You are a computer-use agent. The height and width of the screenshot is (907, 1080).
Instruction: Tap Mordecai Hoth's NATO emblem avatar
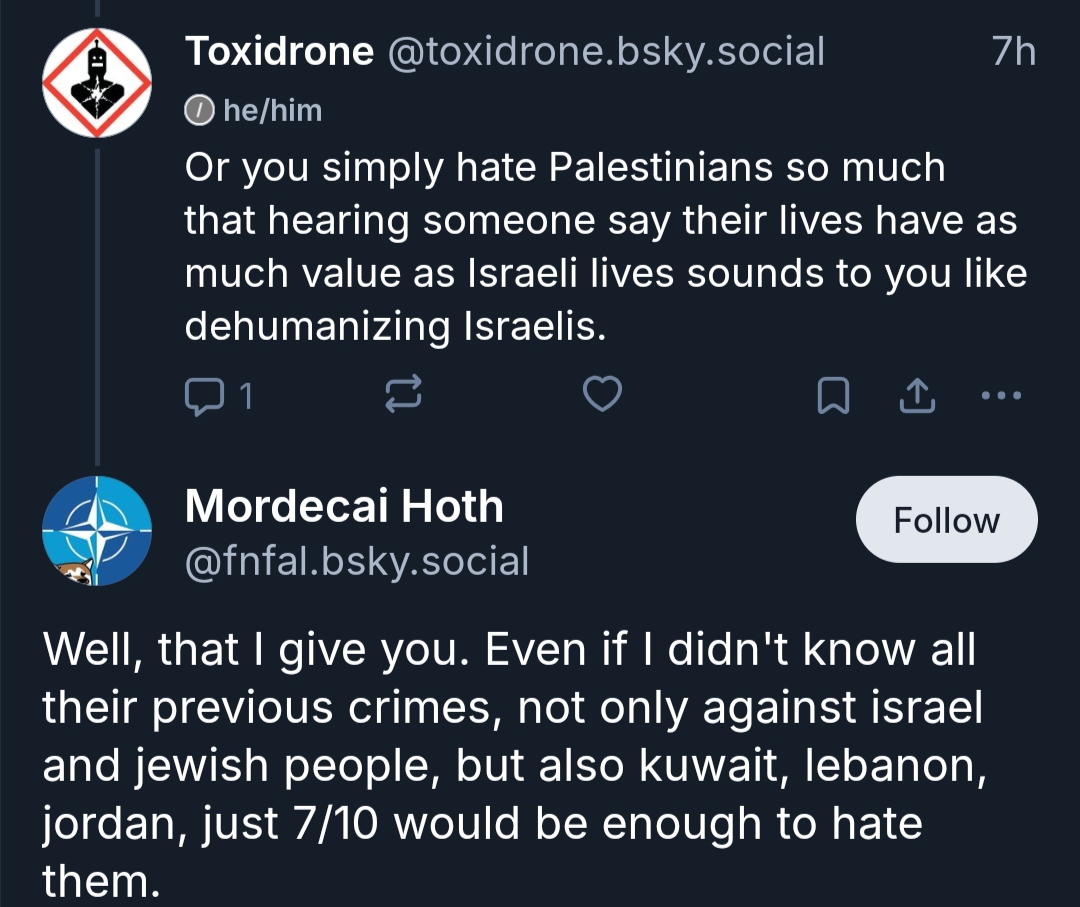pos(97,531)
